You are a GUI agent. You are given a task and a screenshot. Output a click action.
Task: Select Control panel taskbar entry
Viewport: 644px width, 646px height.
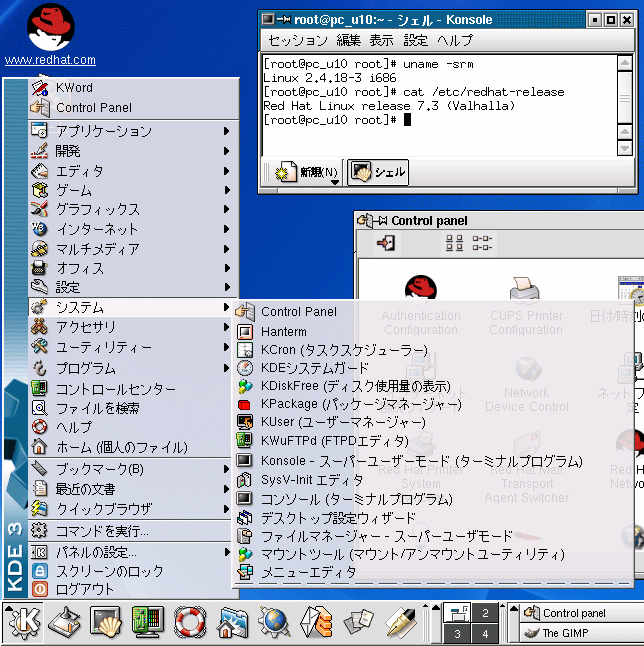click(581, 613)
